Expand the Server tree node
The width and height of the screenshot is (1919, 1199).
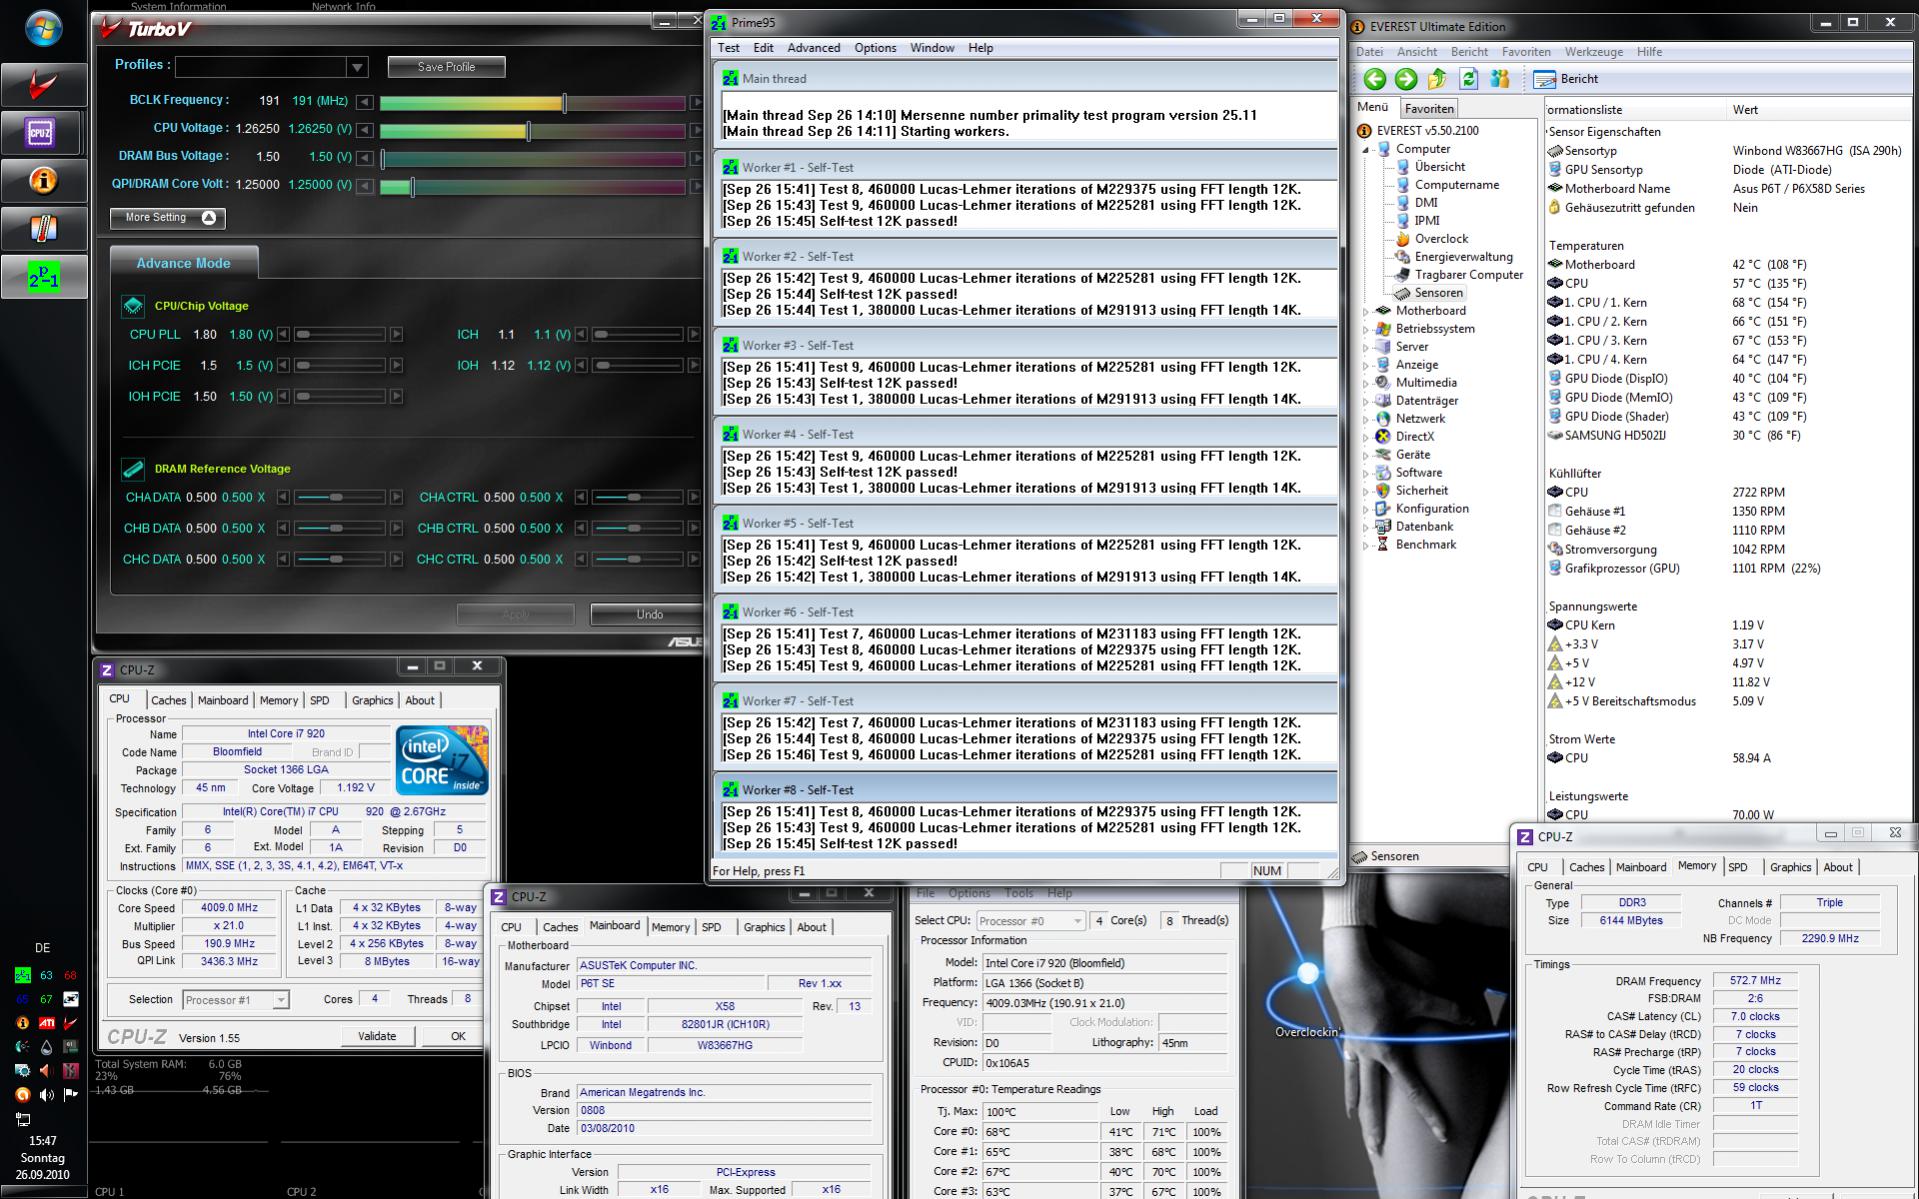tap(1366, 347)
